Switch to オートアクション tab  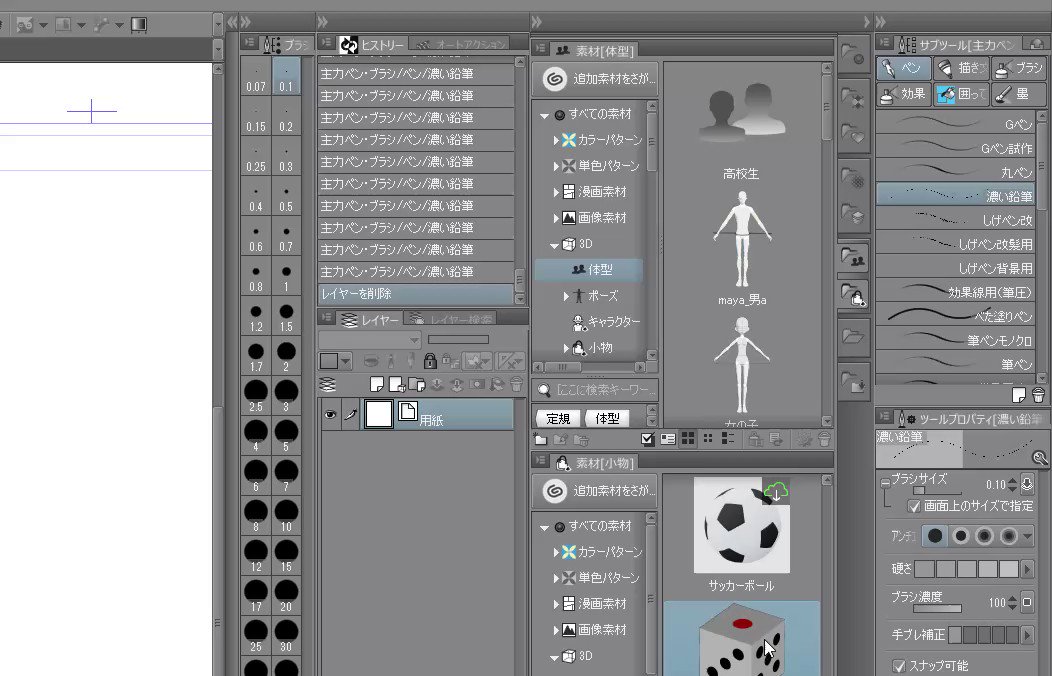[460, 45]
